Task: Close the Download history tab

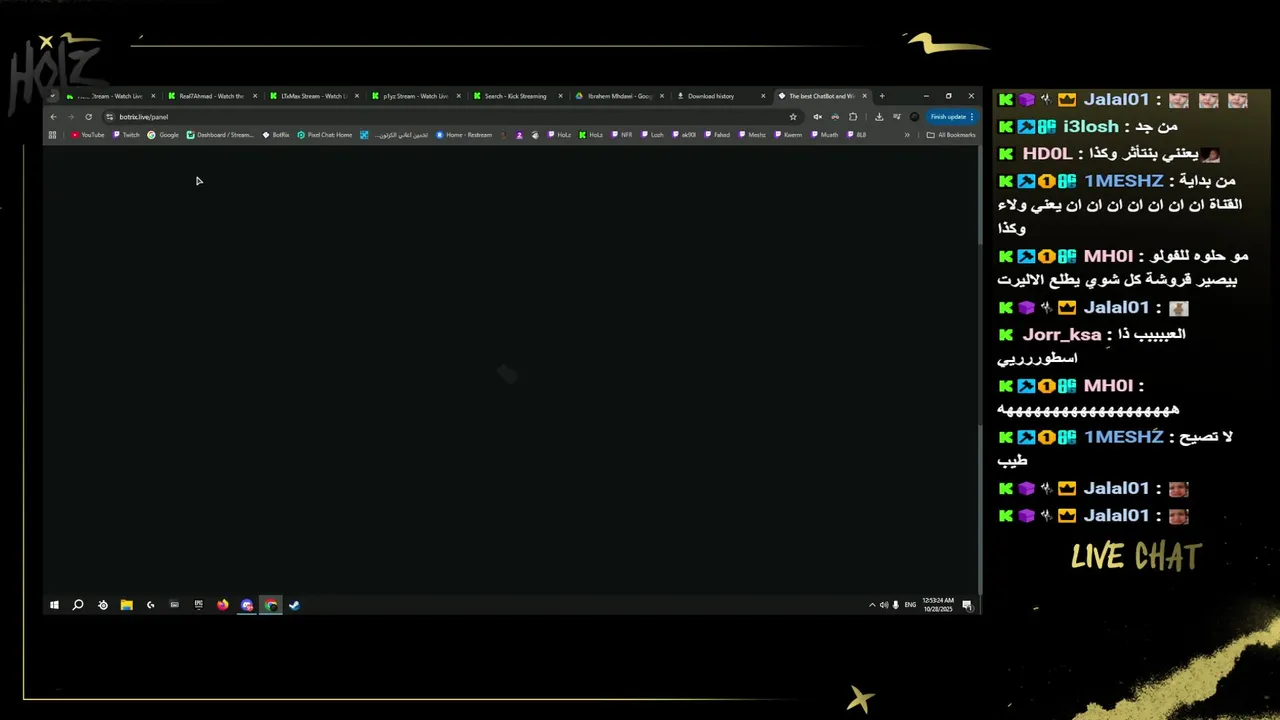Action: 763,96
